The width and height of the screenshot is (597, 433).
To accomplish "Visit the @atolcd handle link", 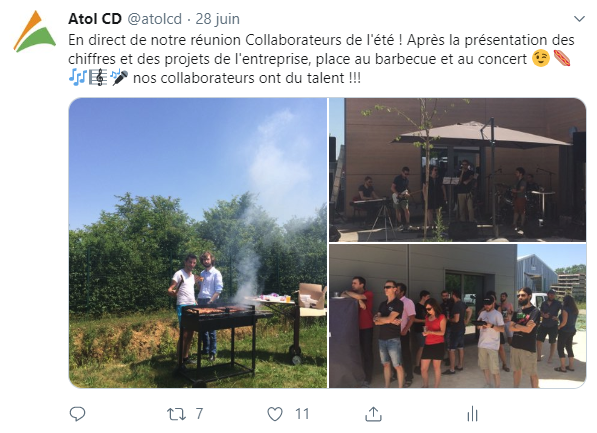I will (154, 19).
